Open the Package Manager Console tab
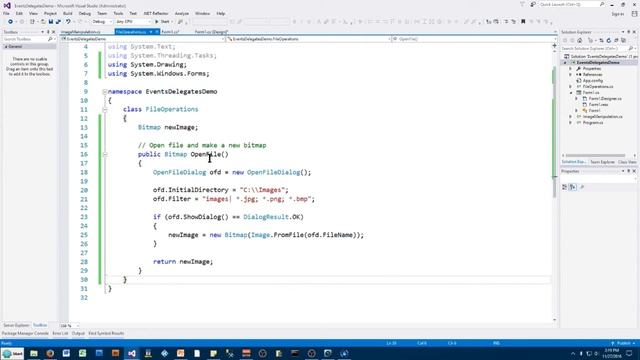 [x=25, y=333]
